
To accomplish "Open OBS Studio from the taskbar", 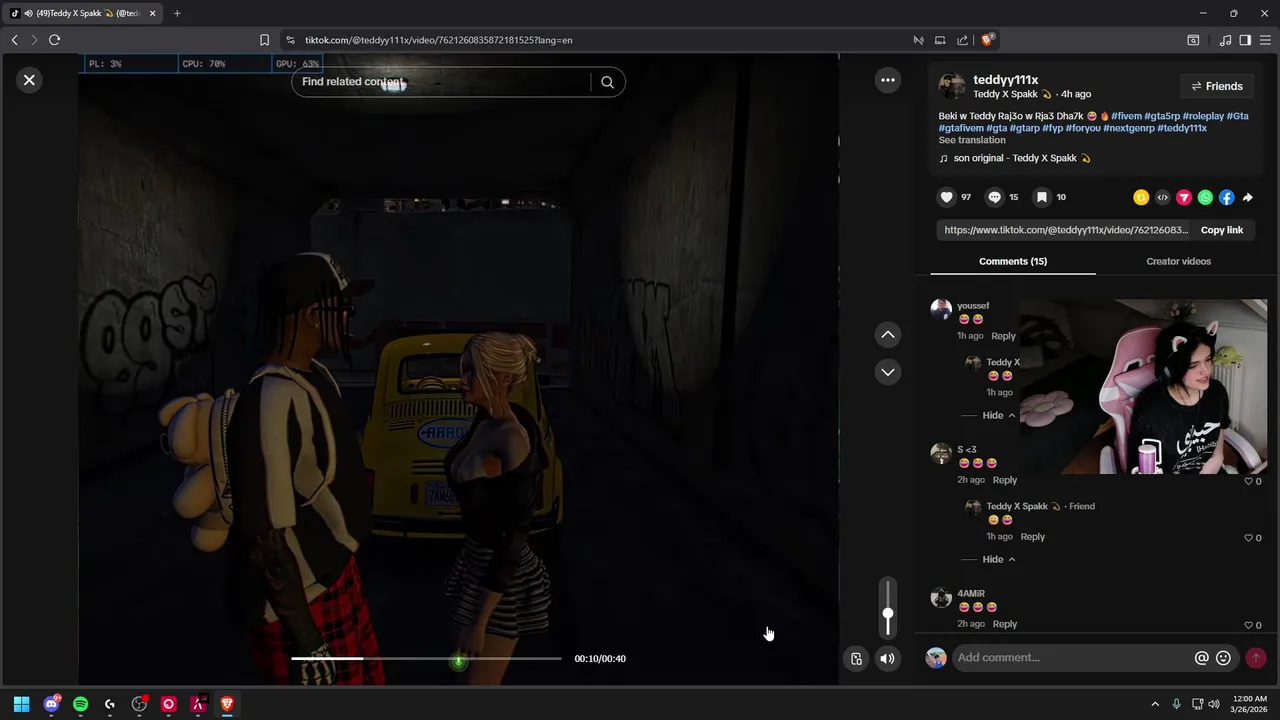I will [139, 704].
